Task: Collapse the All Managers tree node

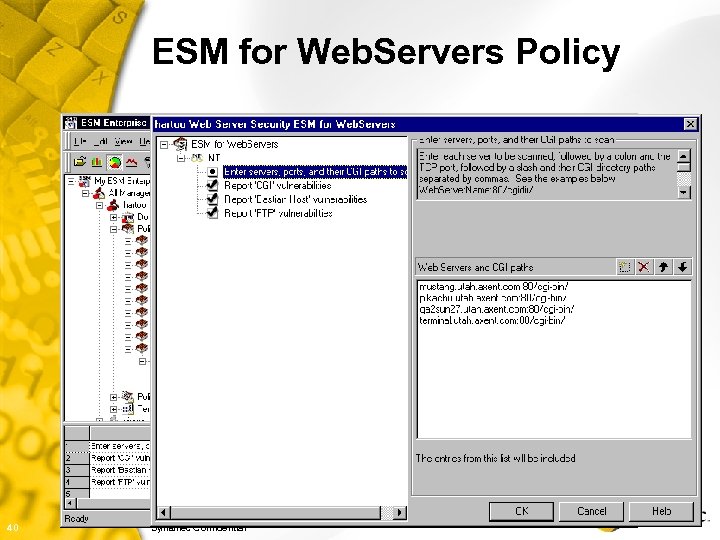Action: [x=85, y=193]
